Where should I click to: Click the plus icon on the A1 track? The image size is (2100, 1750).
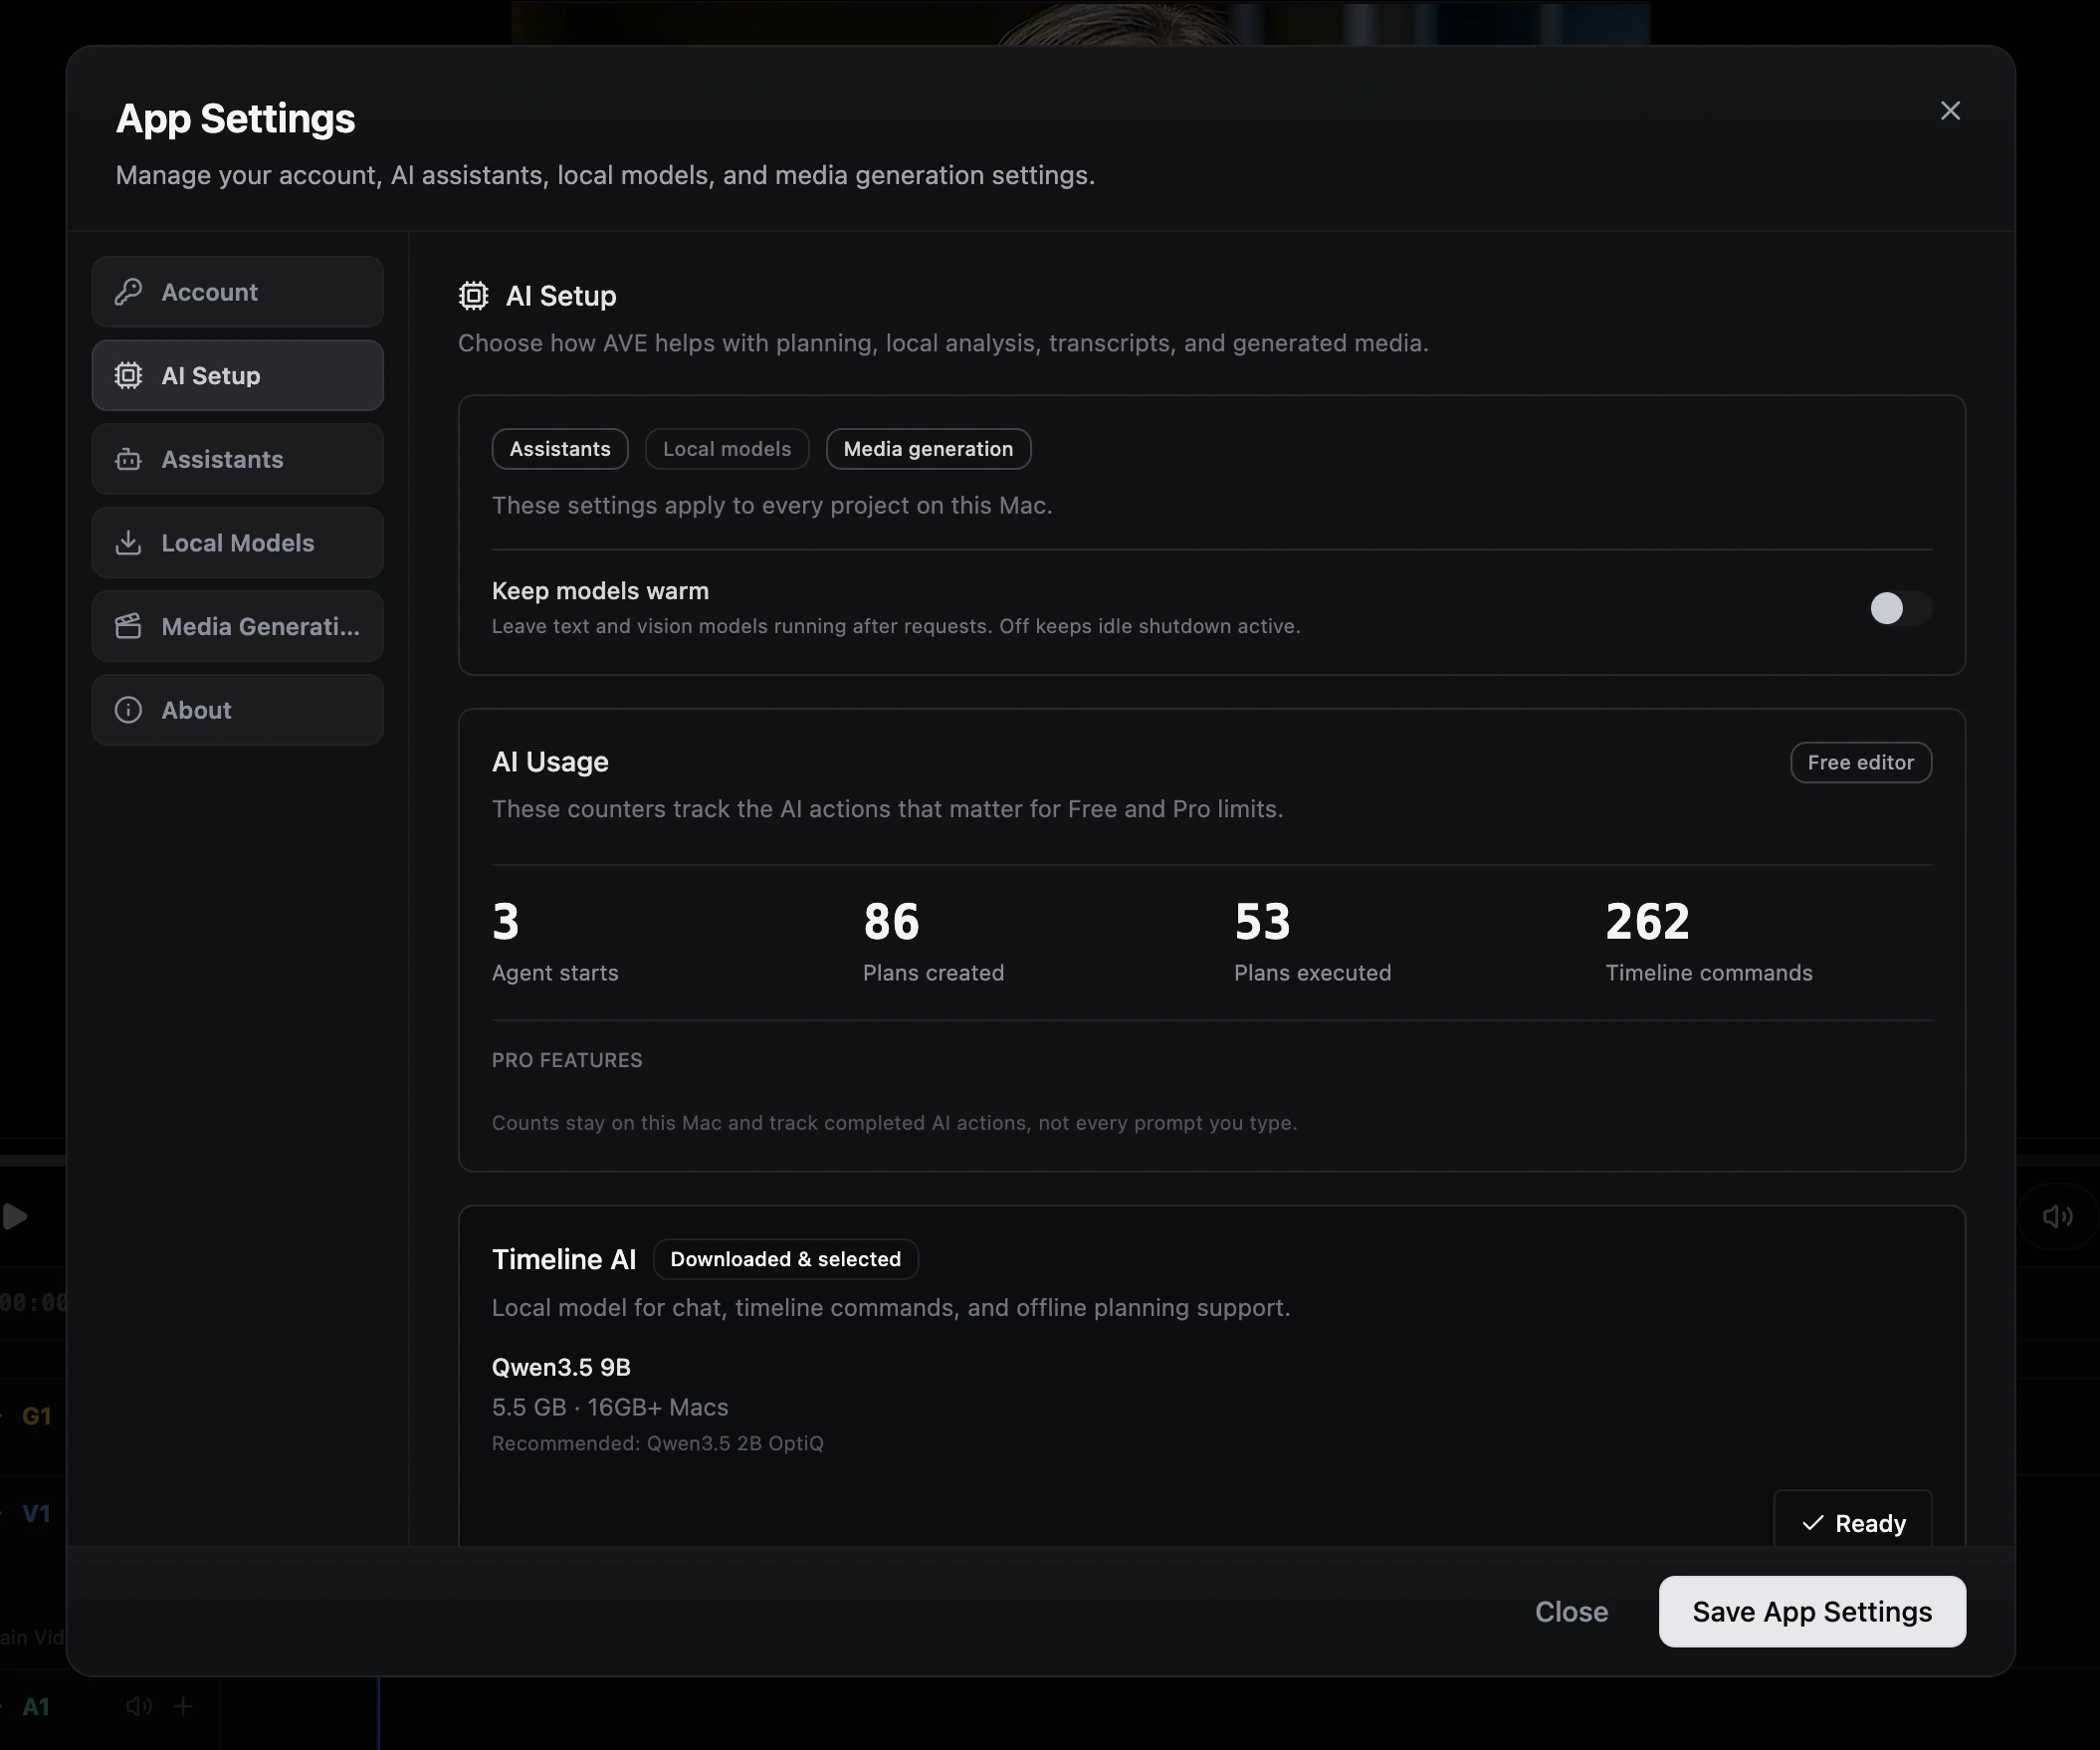pos(183,1707)
